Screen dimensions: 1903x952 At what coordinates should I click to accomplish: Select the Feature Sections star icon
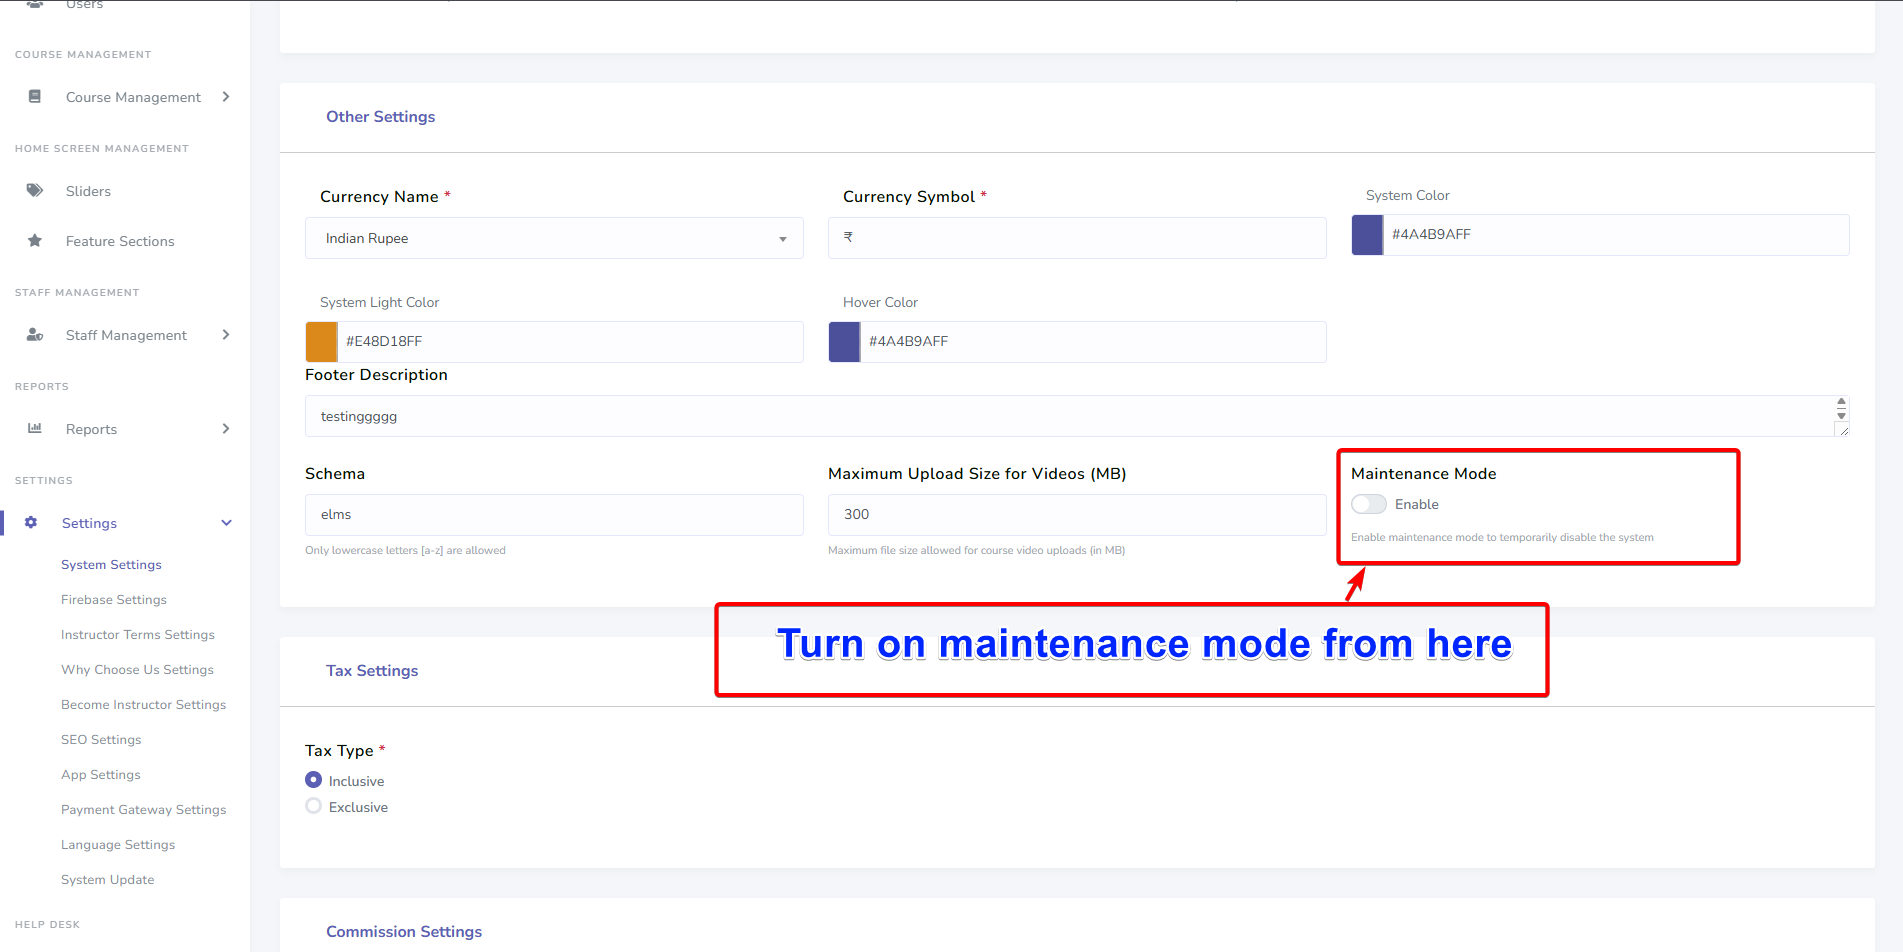point(35,240)
